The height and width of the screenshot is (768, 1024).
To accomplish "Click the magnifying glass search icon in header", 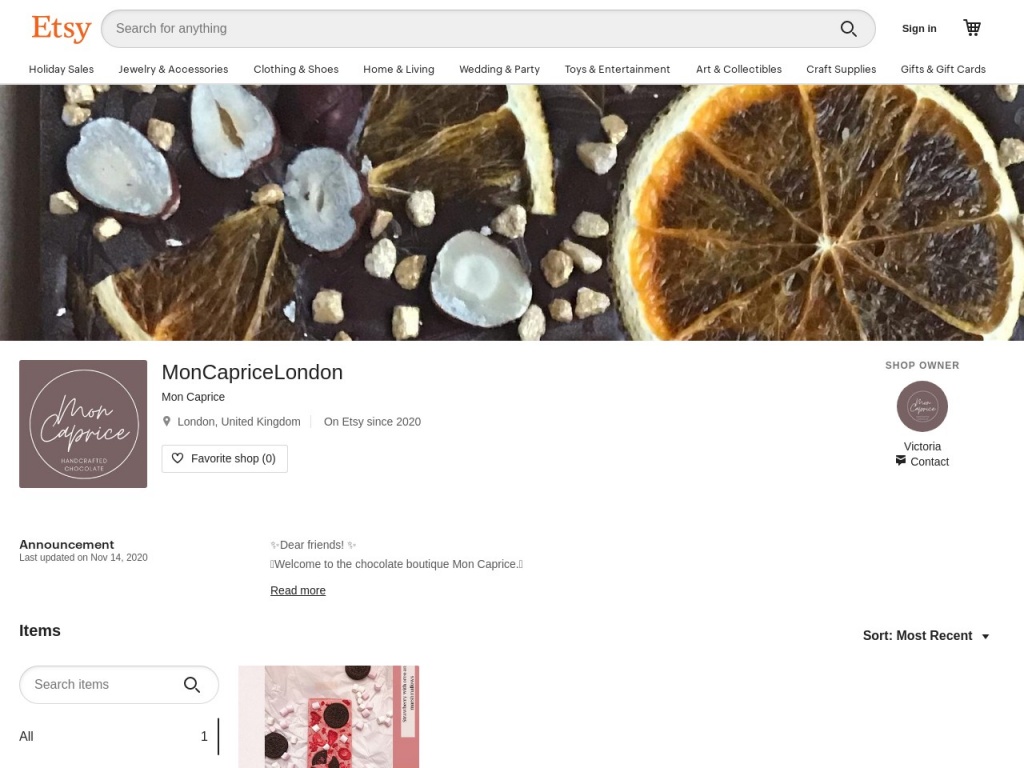I will (x=848, y=29).
